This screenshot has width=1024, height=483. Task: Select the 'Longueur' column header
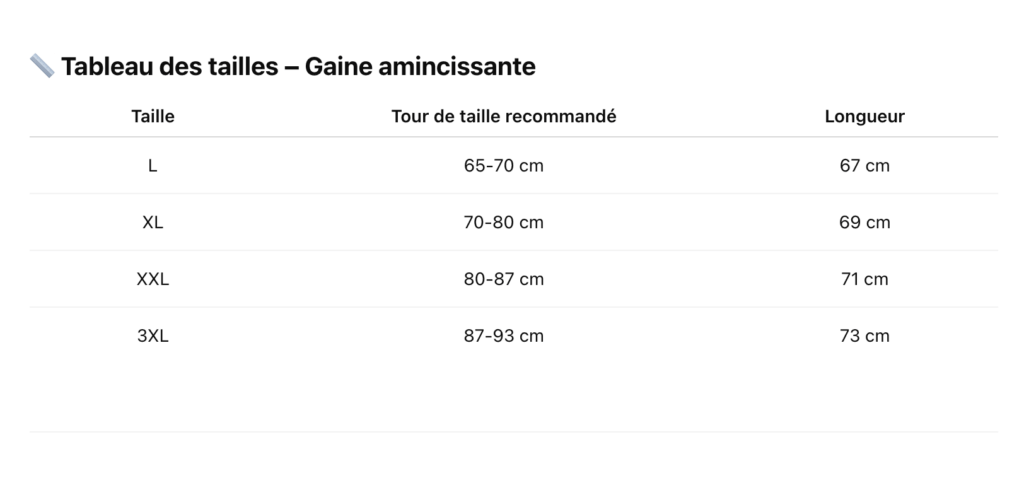point(864,116)
